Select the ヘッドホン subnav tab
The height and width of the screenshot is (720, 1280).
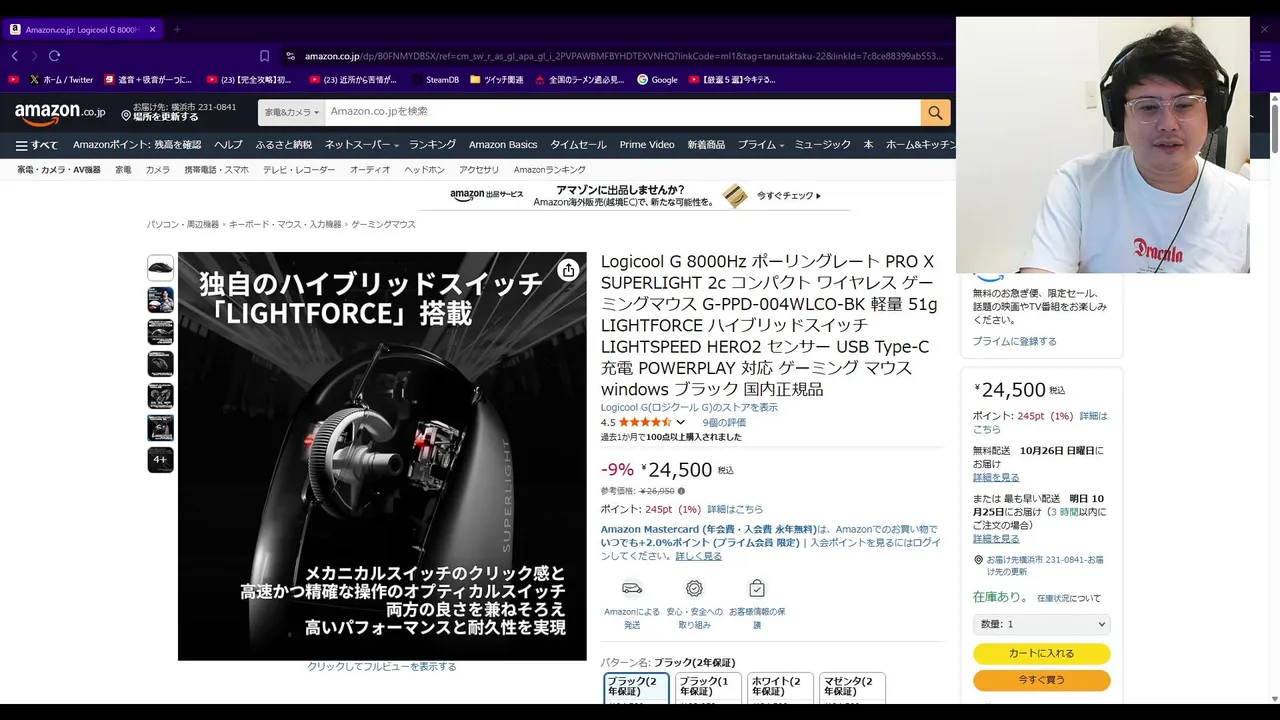pos(425,170)
